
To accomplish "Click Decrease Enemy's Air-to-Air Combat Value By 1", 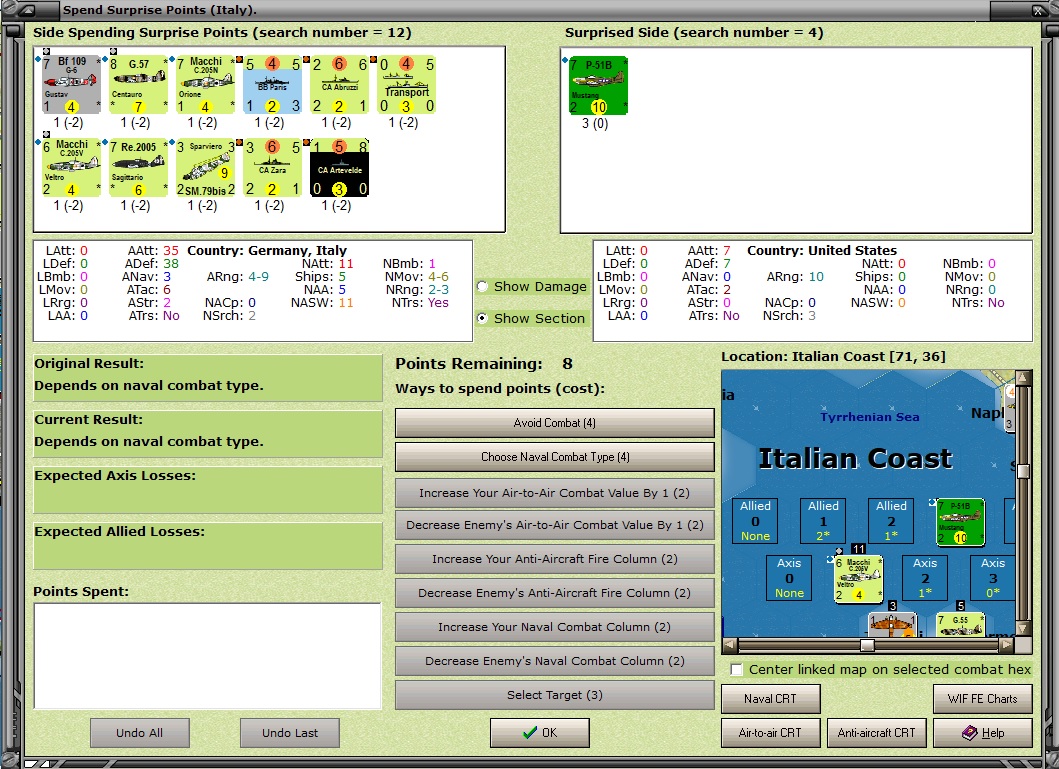I will coord(554,525).
